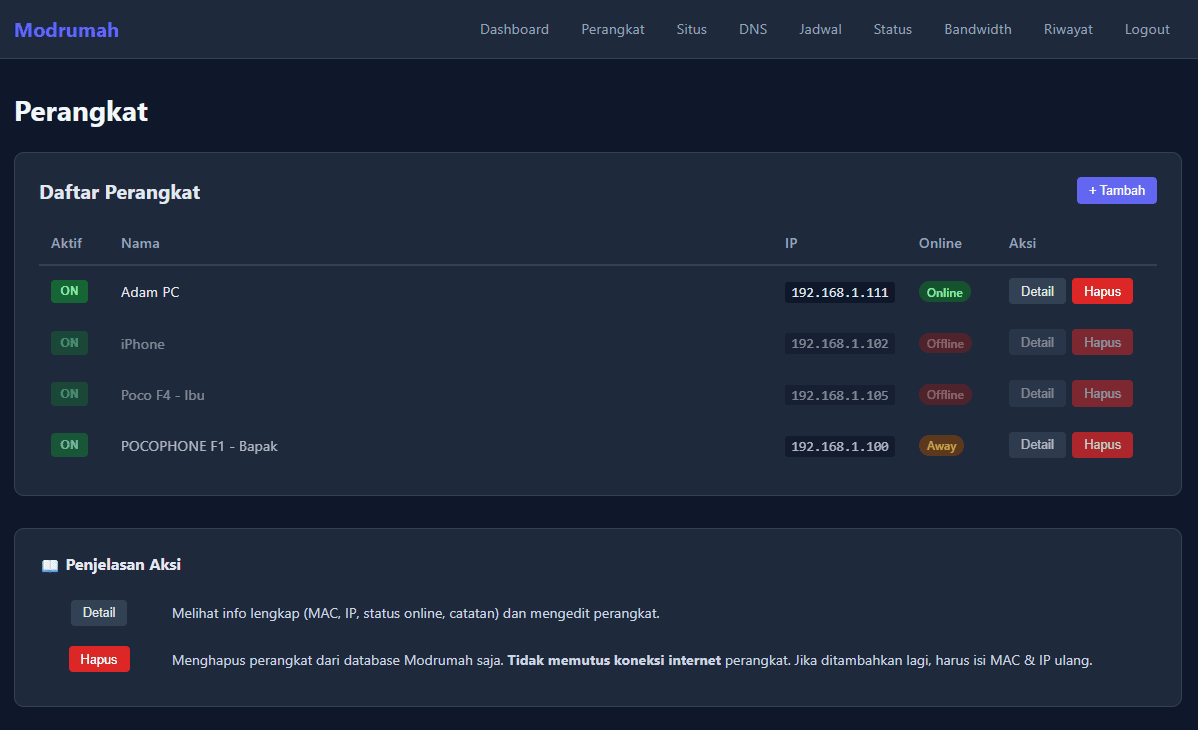Select the POCOPHONE F1 - Bapak name
1198x730 pixels.
[x=199, y=446]
